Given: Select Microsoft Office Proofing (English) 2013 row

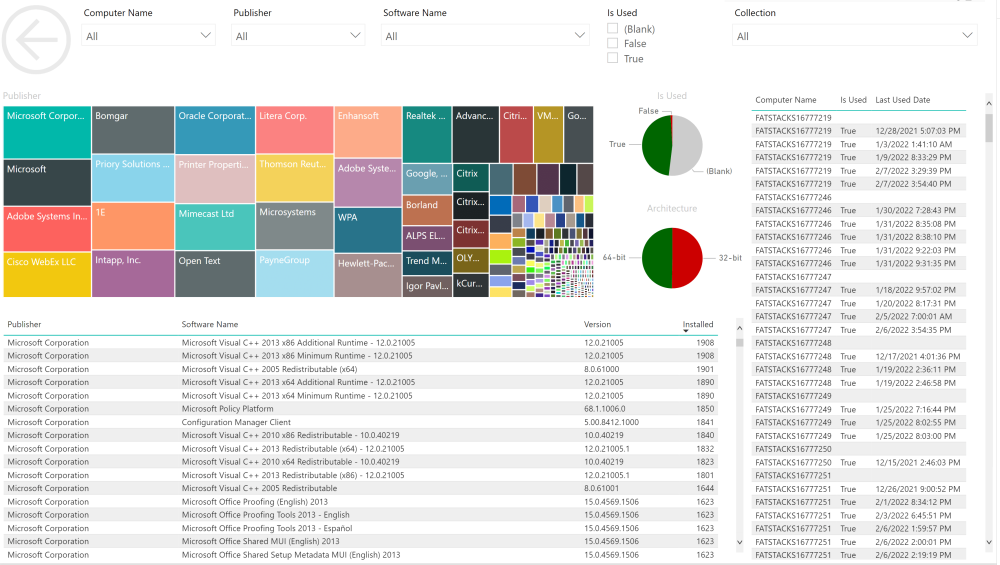Looking at the screenshot, I should pyautogui.click(x=361, y=502).
